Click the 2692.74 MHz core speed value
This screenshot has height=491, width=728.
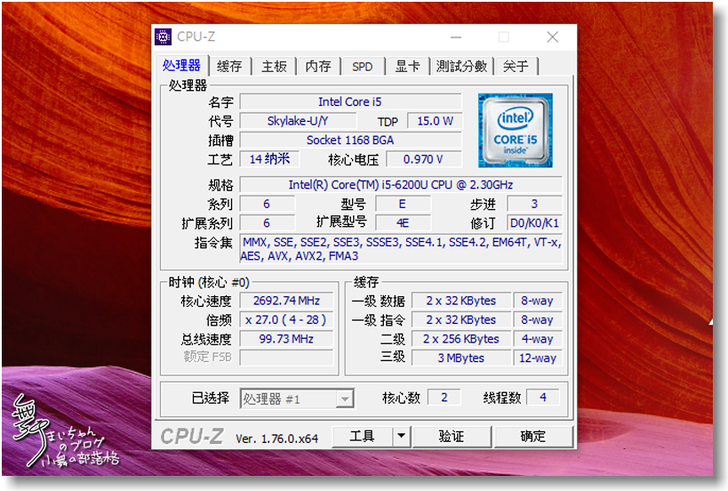tap(286, 301)
